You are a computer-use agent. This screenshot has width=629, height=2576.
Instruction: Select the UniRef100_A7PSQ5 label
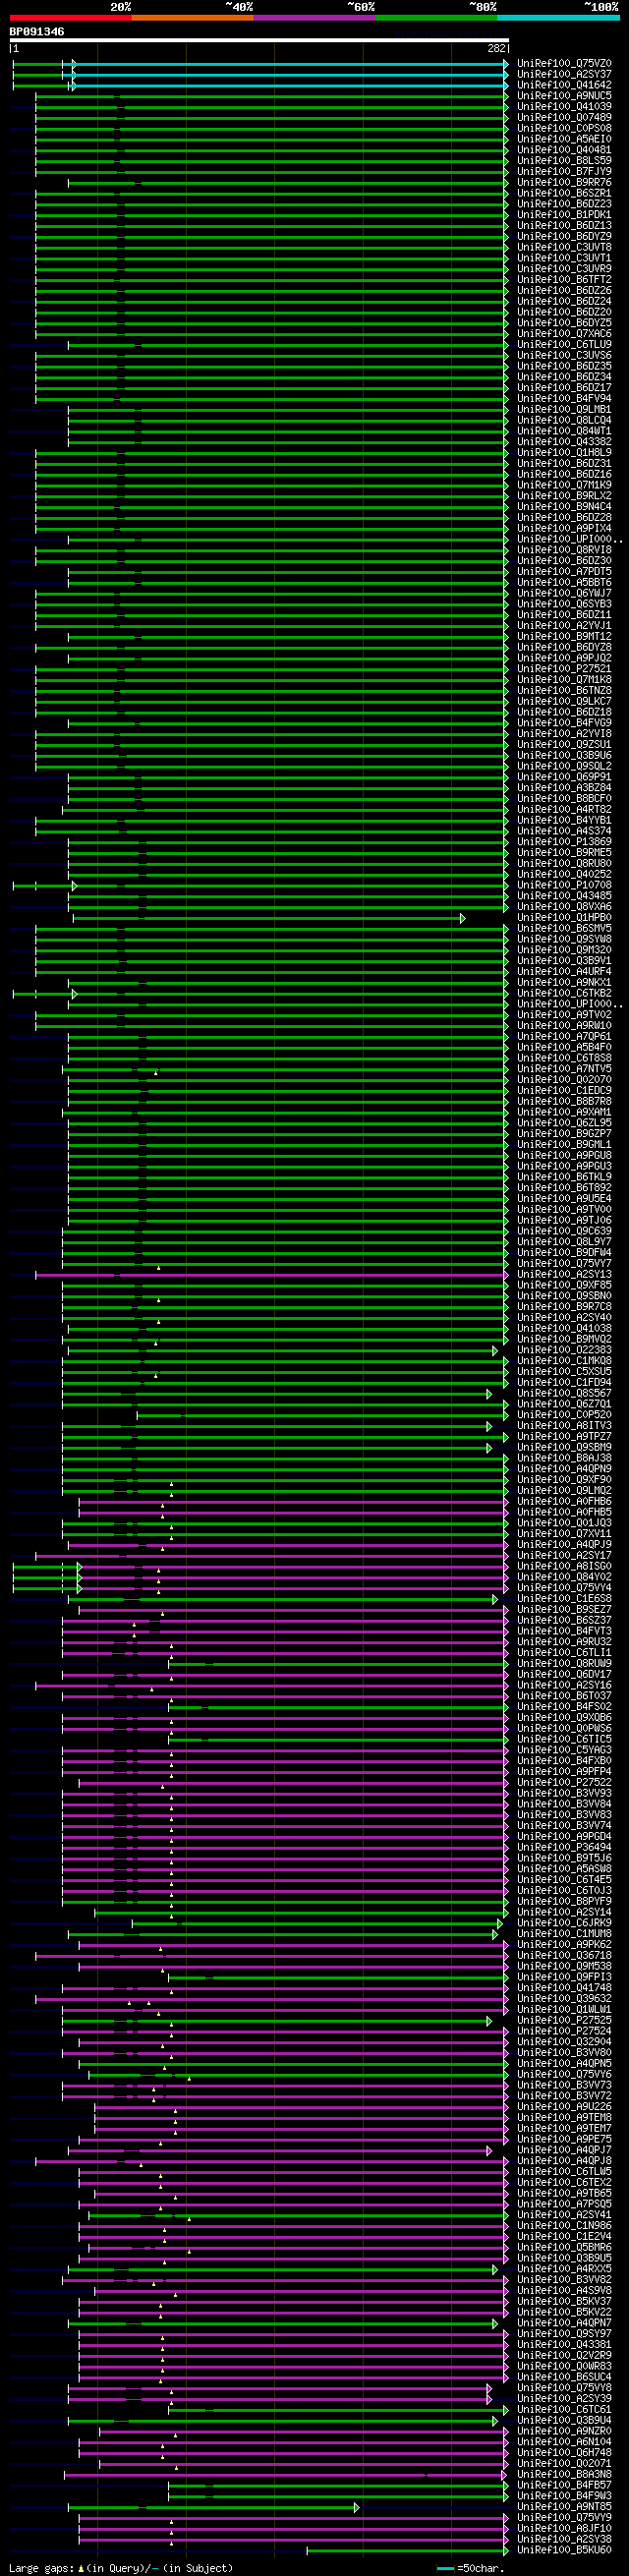point(564,2204)
